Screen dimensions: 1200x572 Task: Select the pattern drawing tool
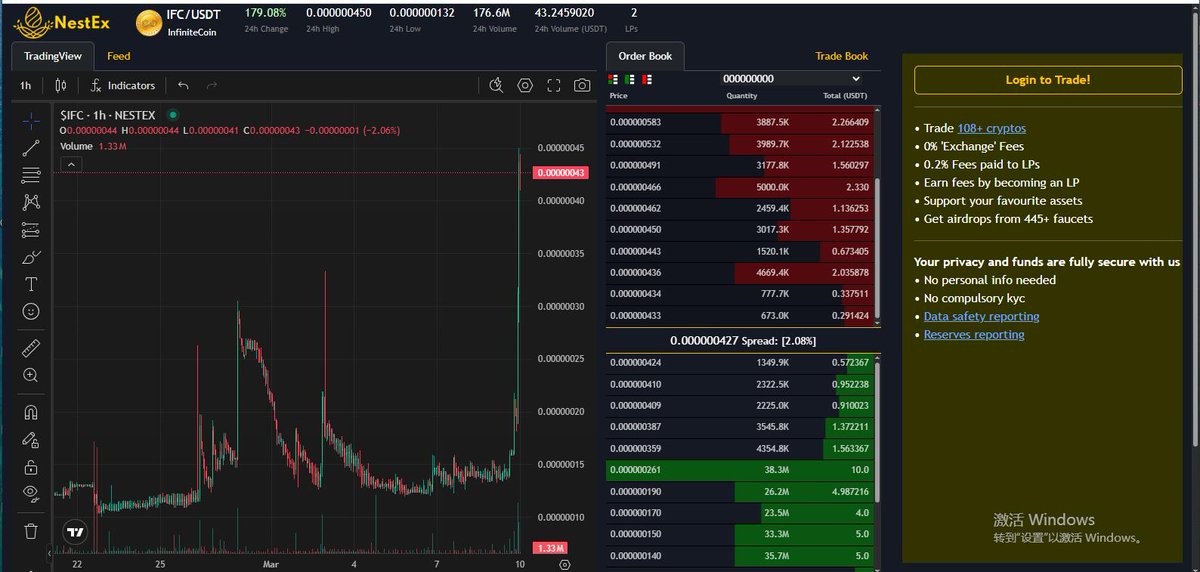(31, 202)
